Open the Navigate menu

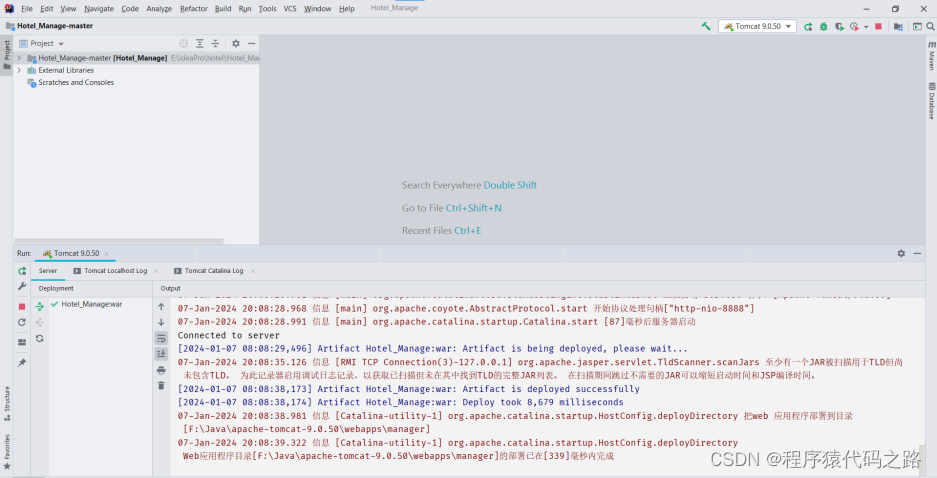(99, 8)
